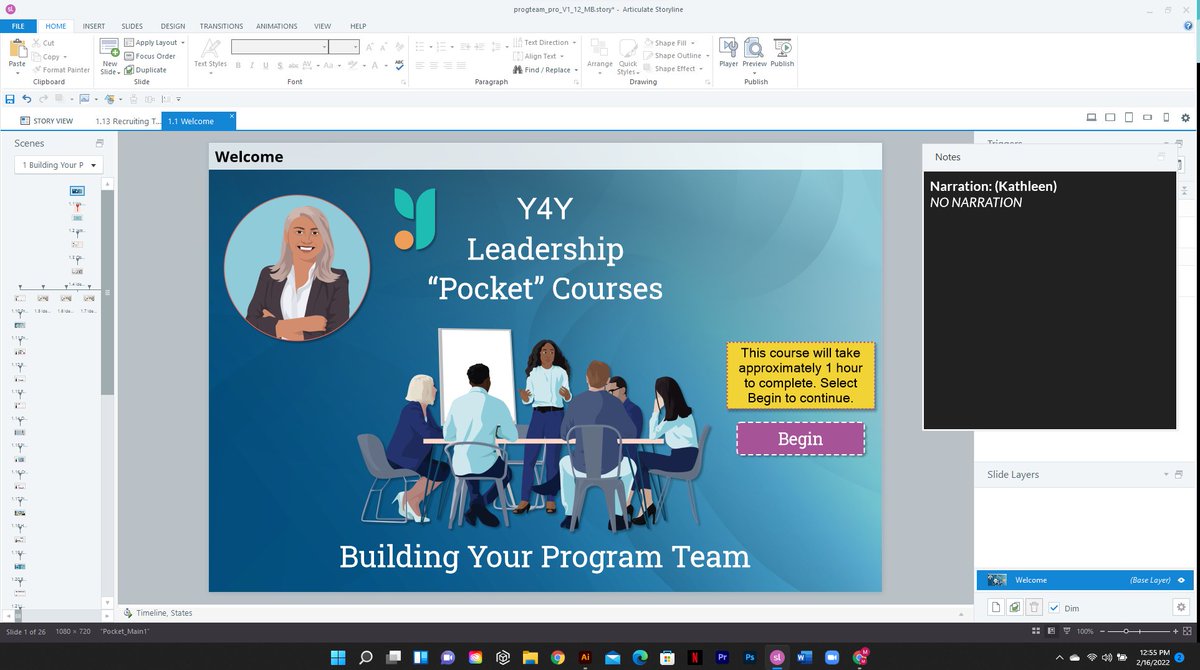The height and width of the screenshot is (670, 1200).
Task: Switch to tablet portrait view icon
Action: tap(1129, 118)
